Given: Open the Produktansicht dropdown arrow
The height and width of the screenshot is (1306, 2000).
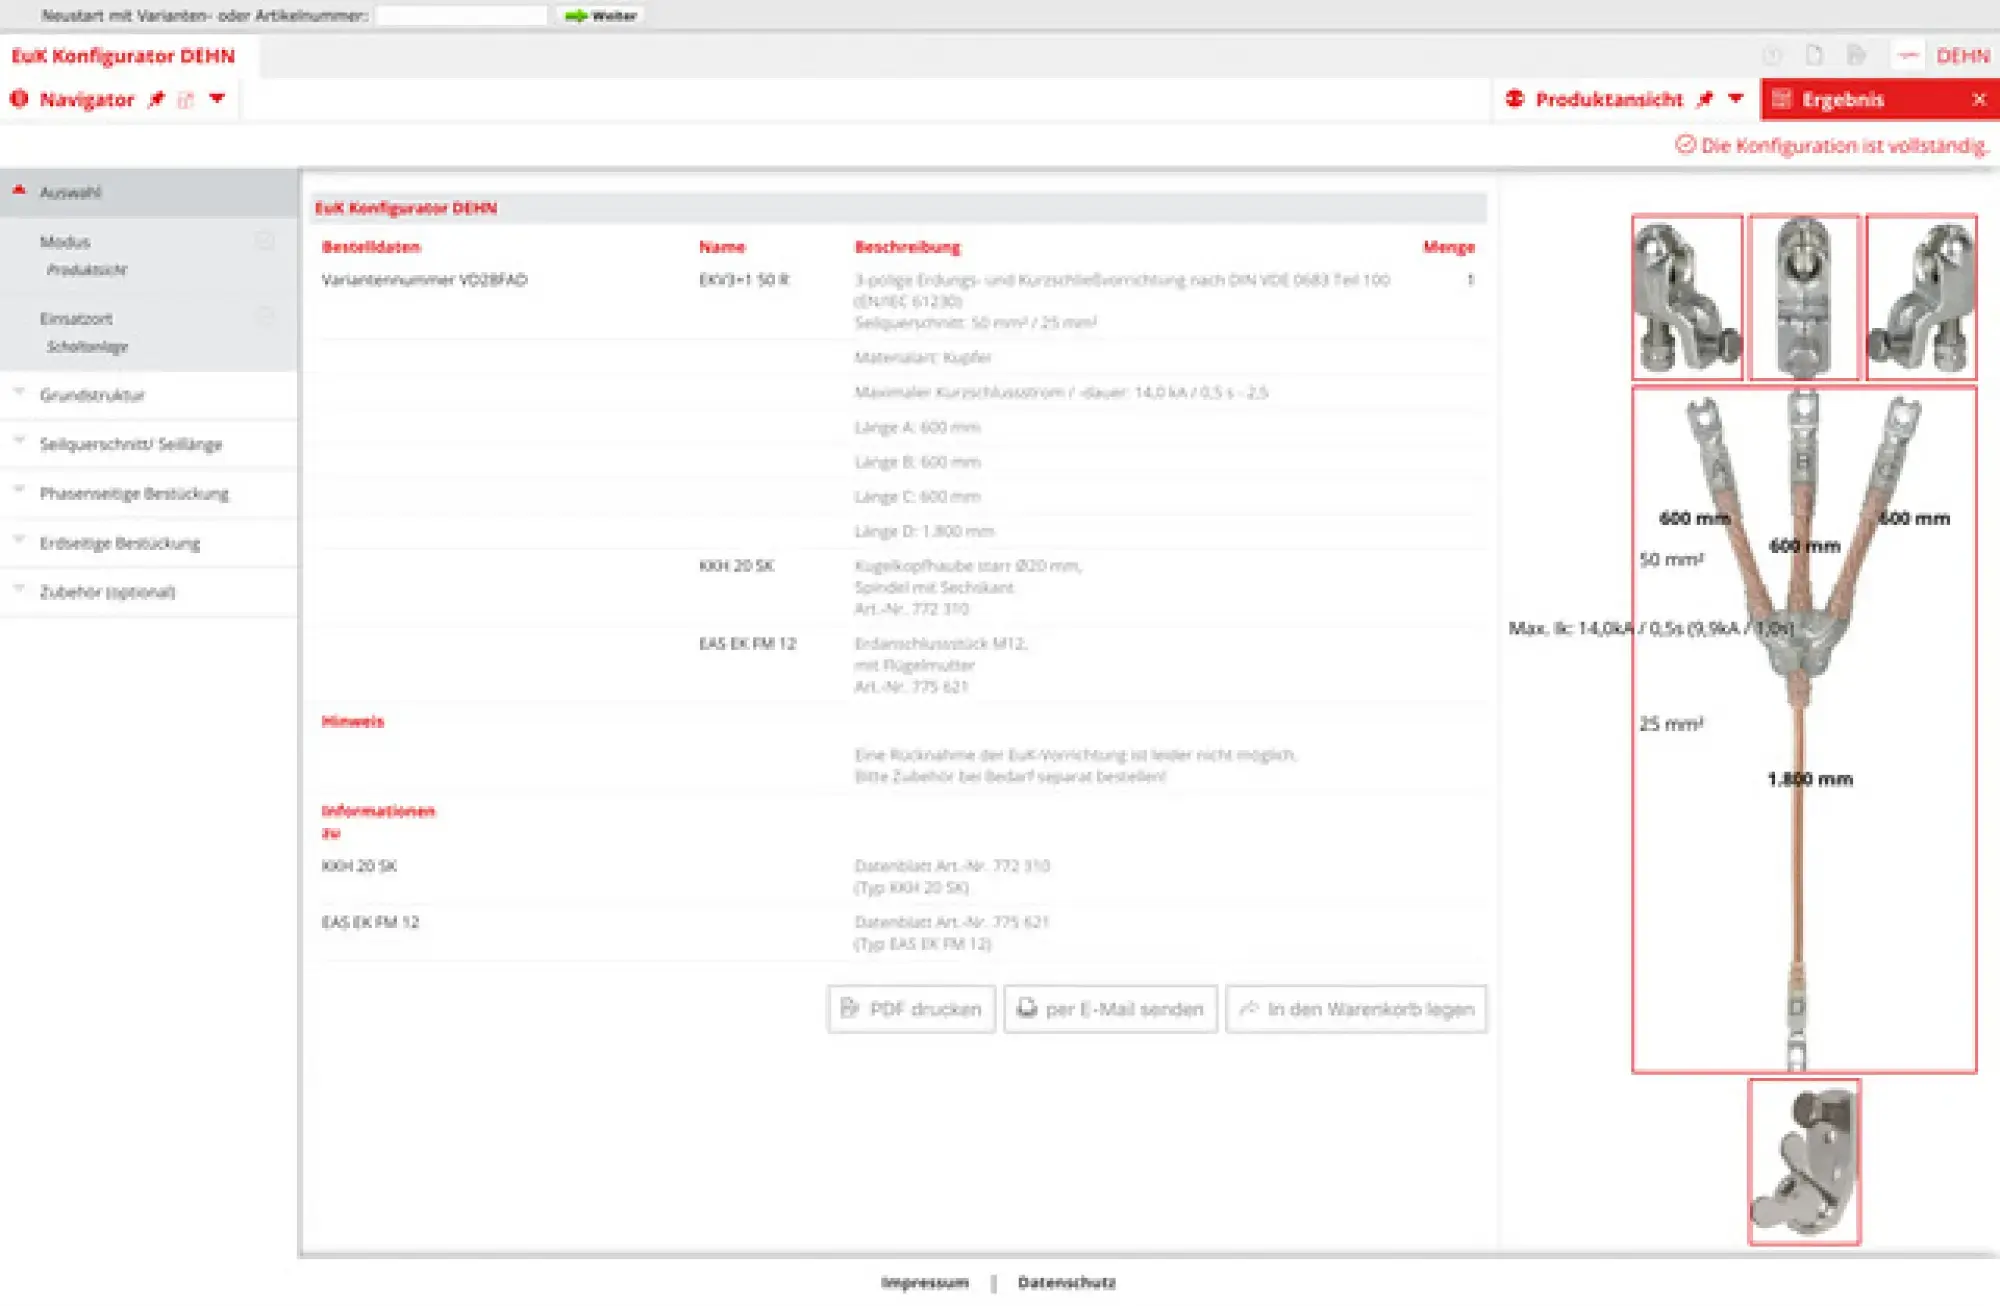Looking at the screenshot, I should tap(1736, 98).
